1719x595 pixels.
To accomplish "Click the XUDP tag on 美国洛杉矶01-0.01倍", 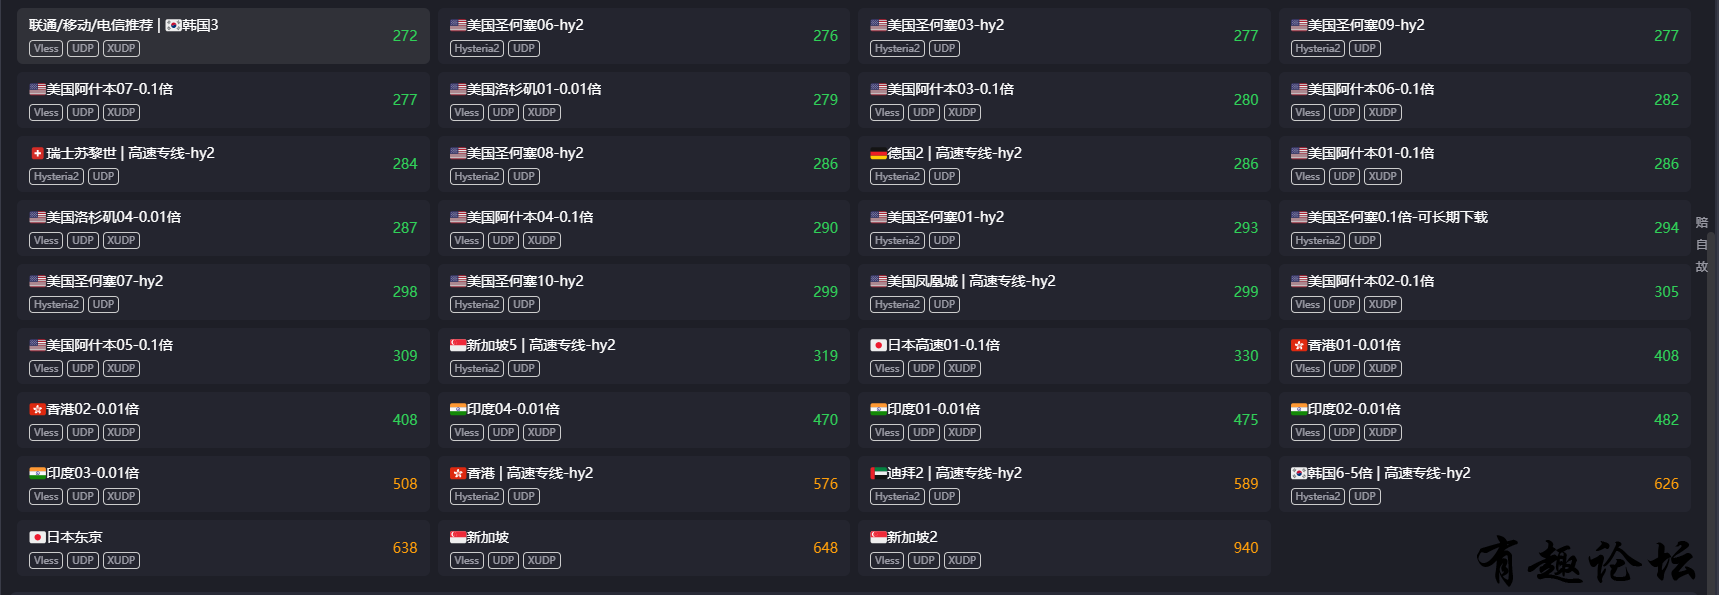I will [542, 112].
